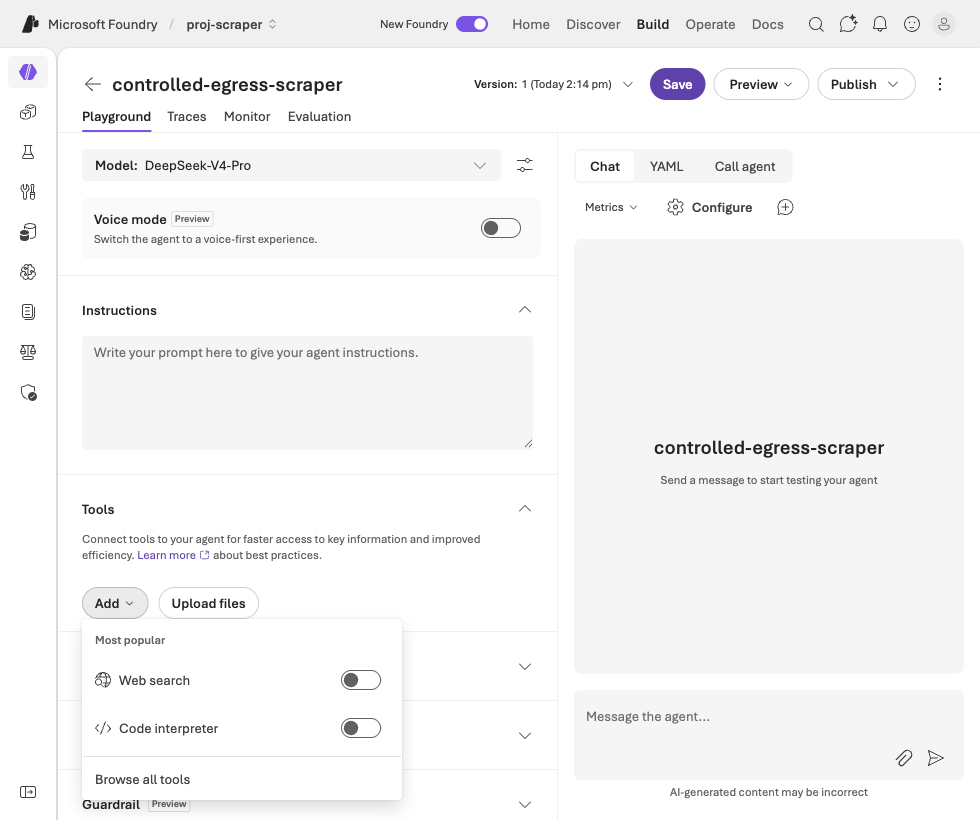Enable the Voice mode switch
The height and width of the screenshot is (820, 980).
click(x=501, y=228)
